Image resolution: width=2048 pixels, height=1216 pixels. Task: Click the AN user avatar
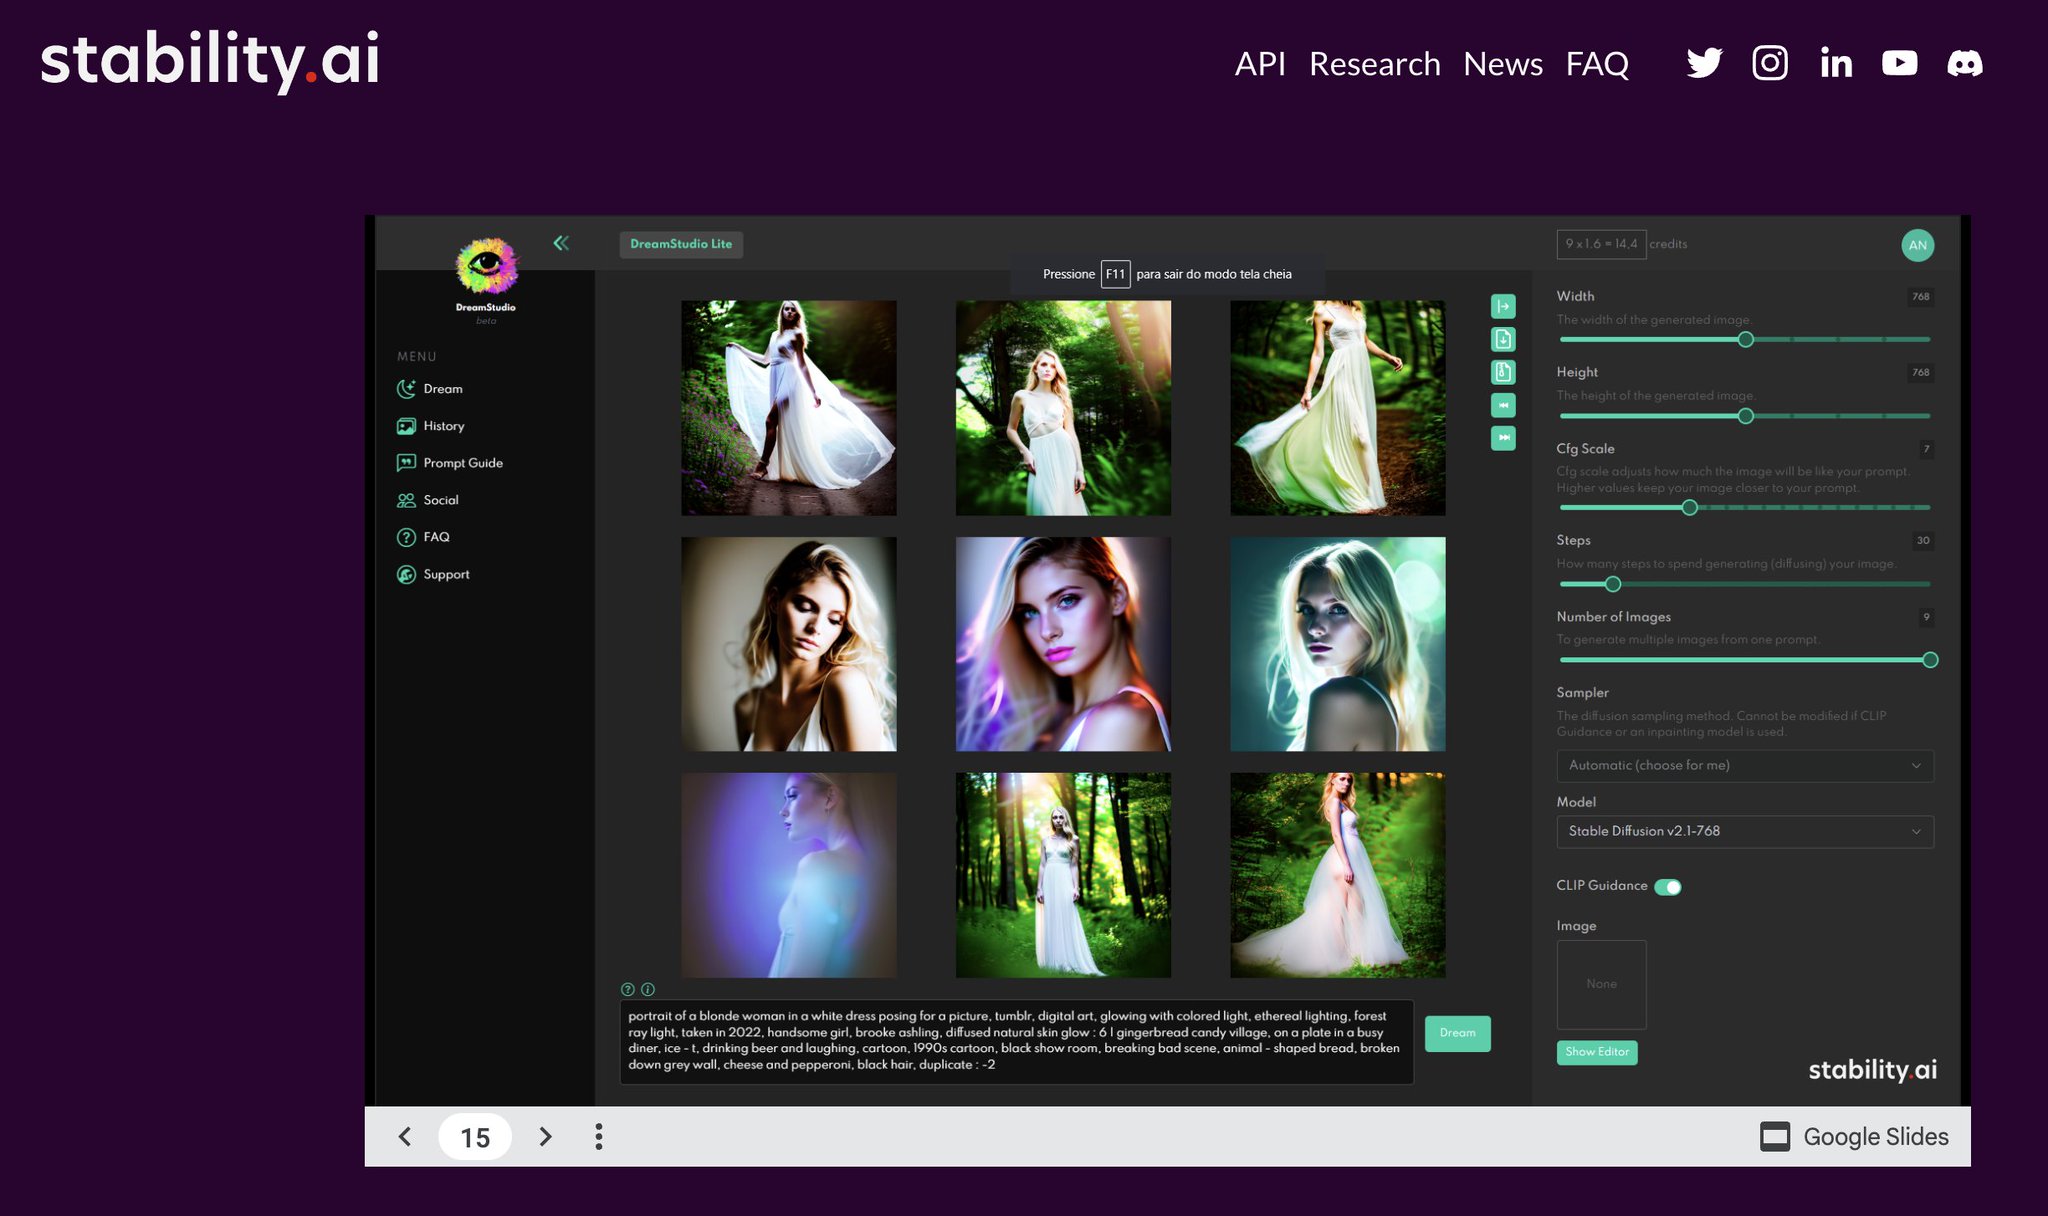pos(1917,245)
